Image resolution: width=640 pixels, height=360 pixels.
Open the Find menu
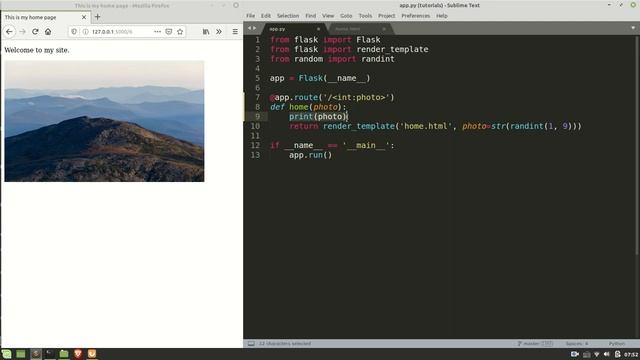click(x=311, y=16)
